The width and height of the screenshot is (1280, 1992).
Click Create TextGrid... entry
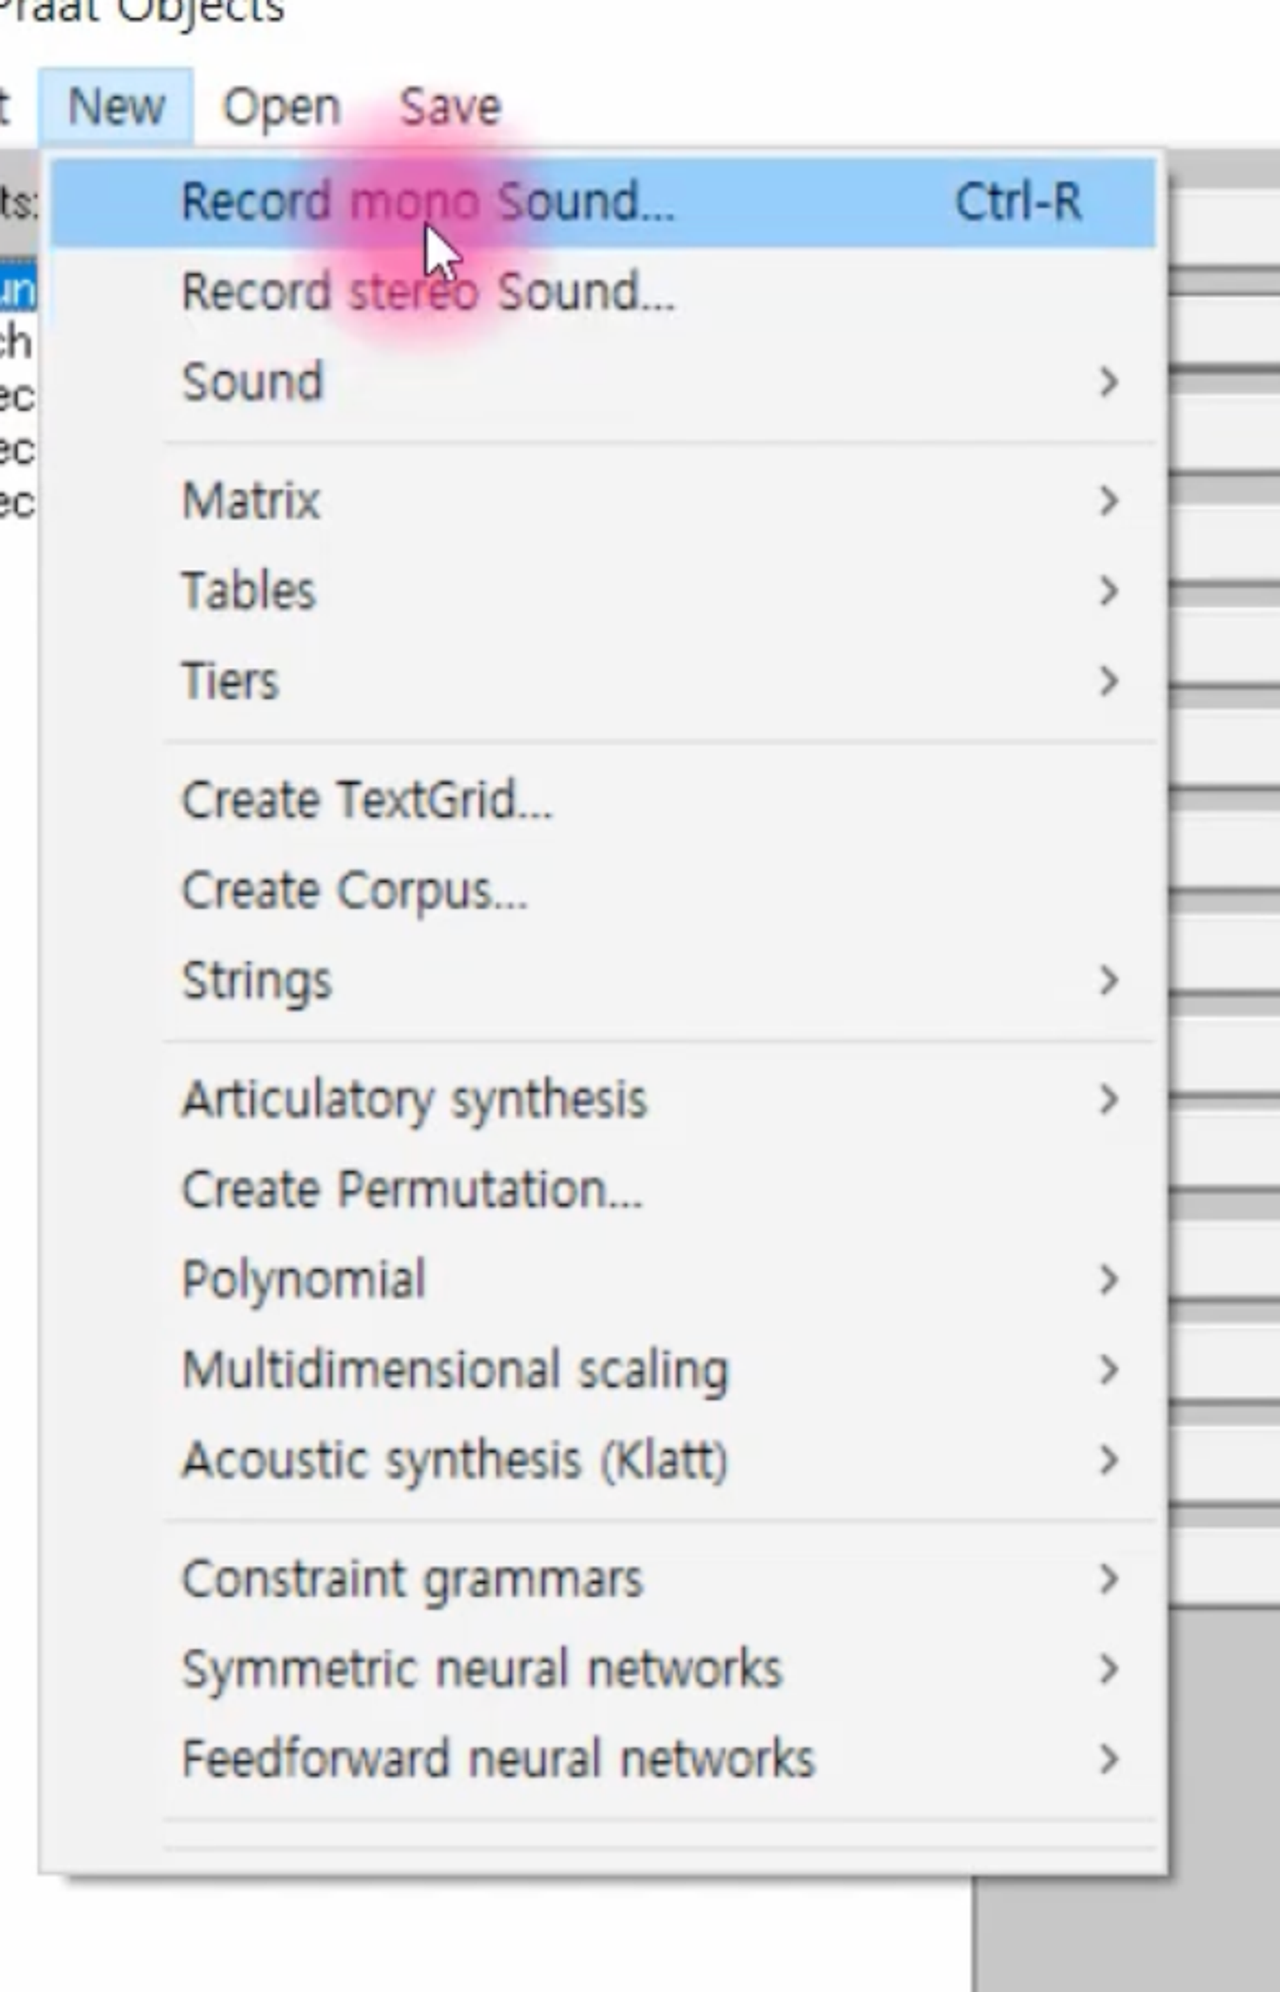604,801
